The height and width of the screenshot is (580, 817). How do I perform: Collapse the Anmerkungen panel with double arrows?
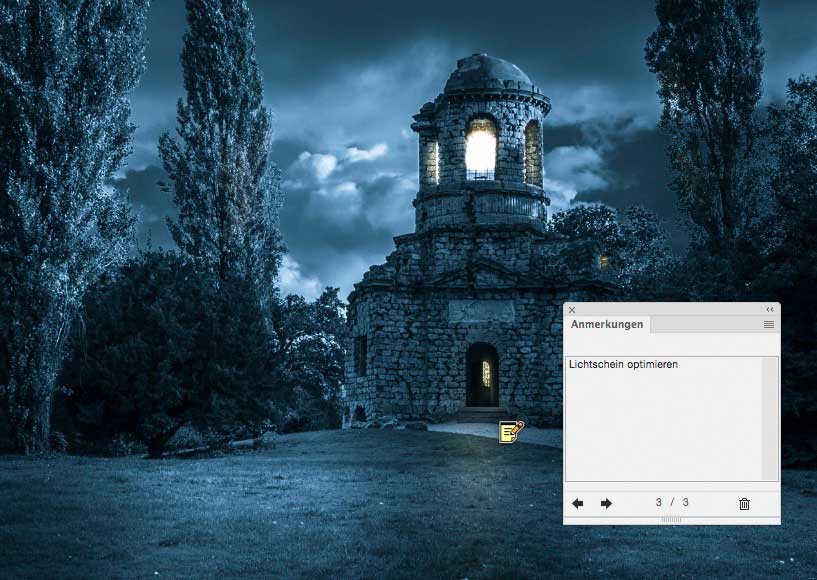click(x=770, y=310)
